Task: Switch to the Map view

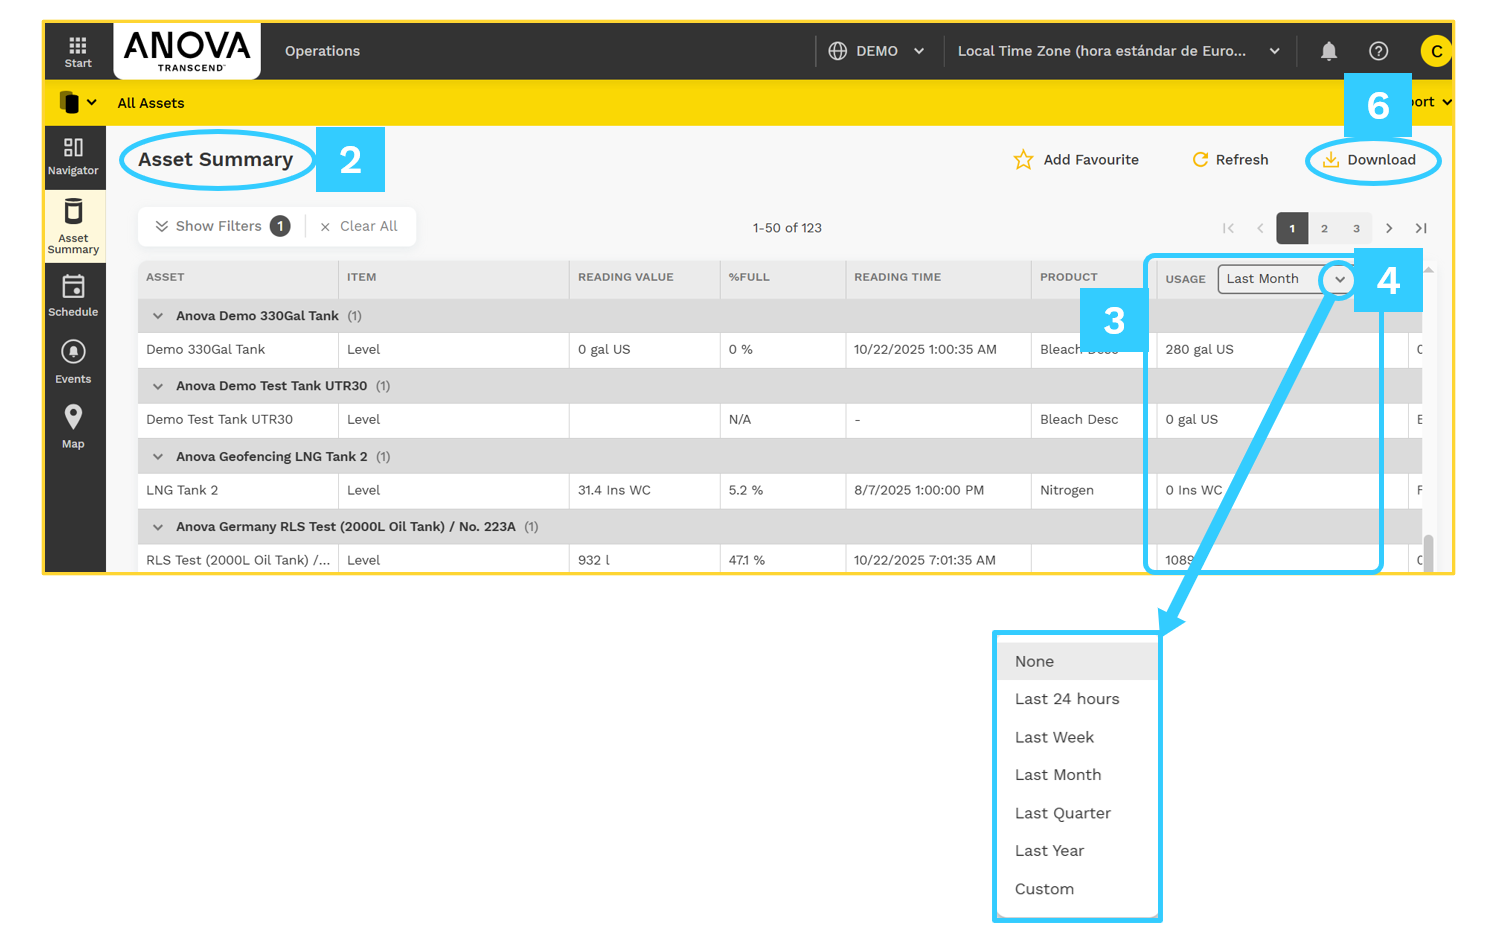Action: click(x=74, y=425)
